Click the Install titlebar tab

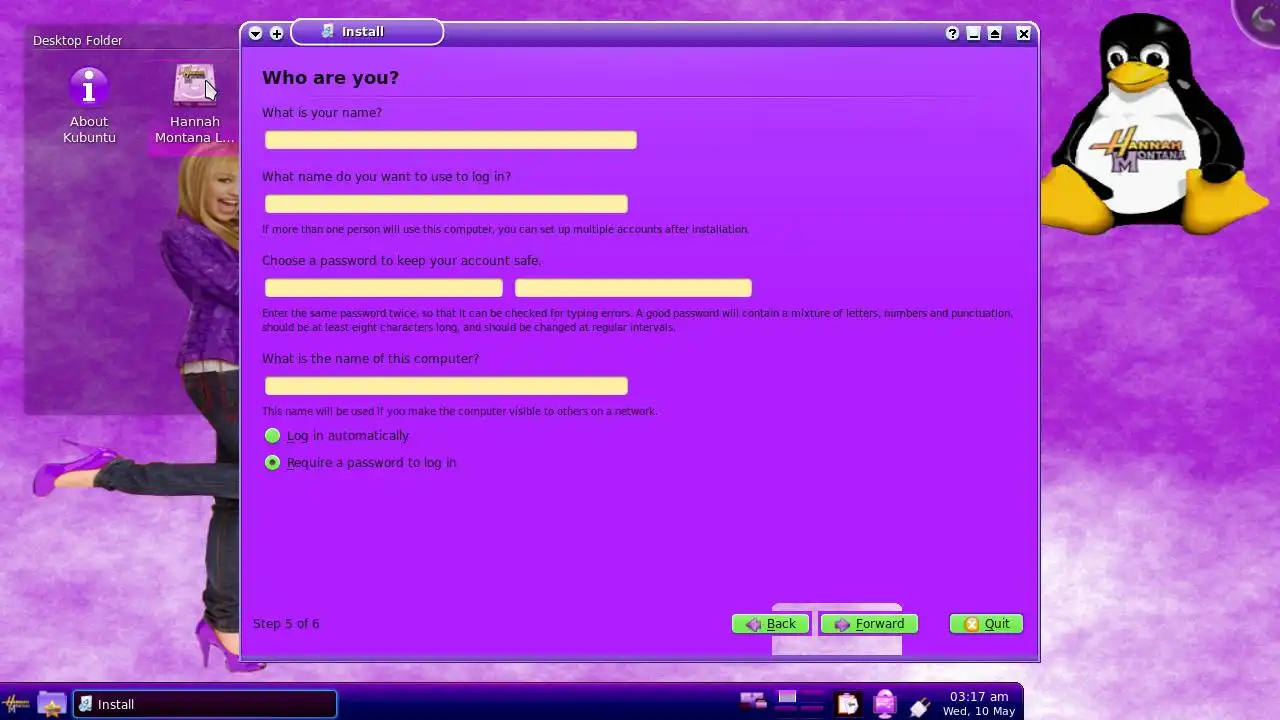pyautogui.click(x=367, y=32)
